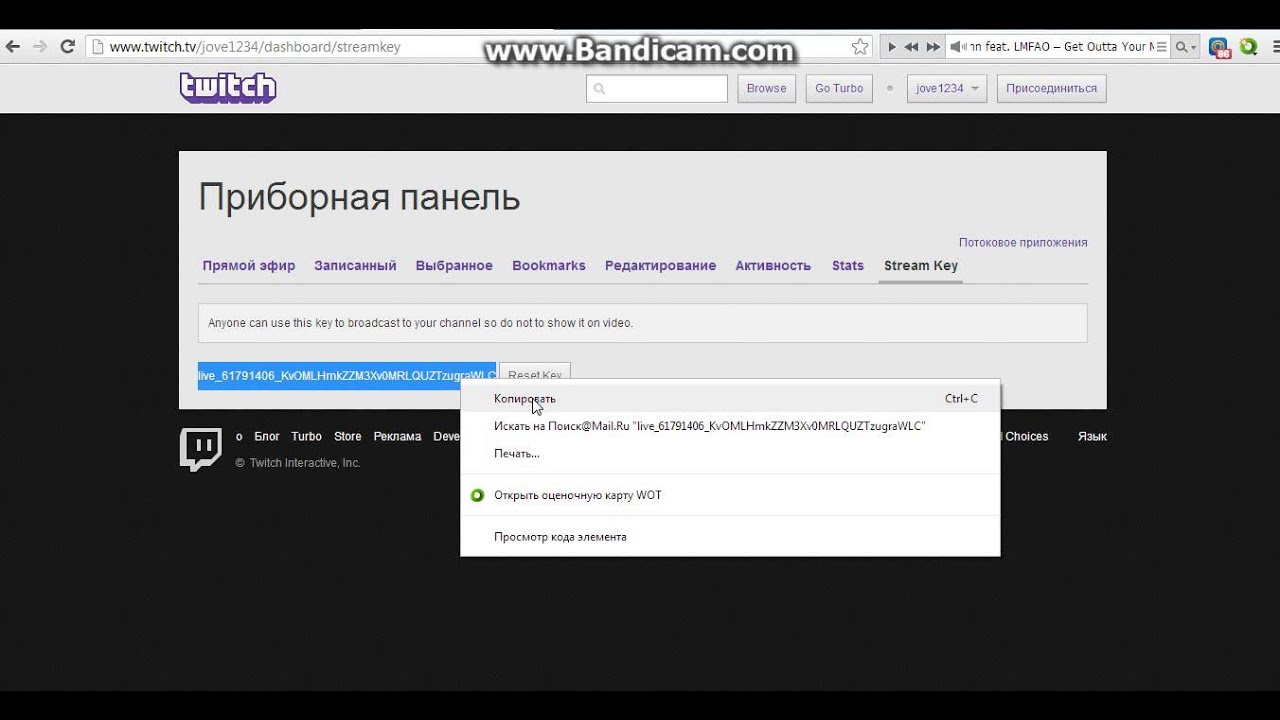Screen dimensions: 1280x720
Task: Choose Копировать in context menu
Action: pyautogui.click(x=730, y=398)
